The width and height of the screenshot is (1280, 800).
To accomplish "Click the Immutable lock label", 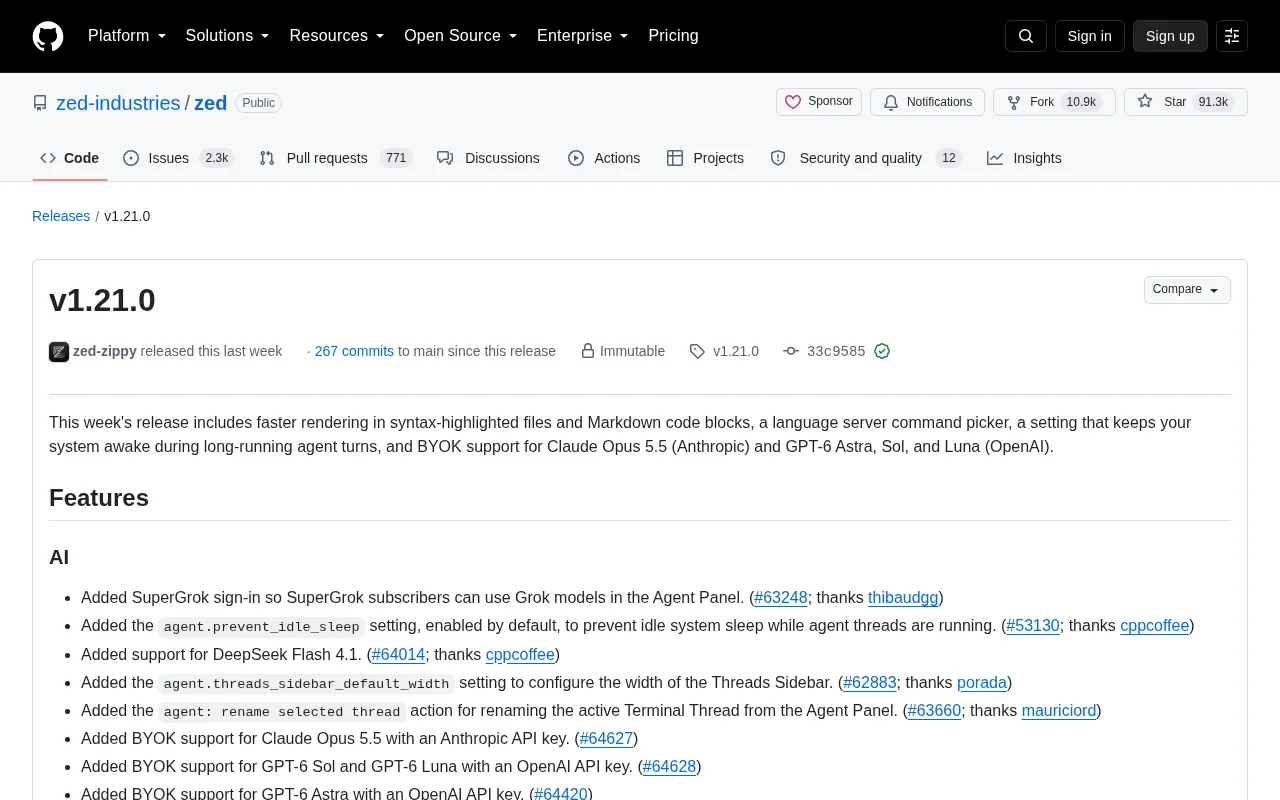I will [x=623, y=351].
